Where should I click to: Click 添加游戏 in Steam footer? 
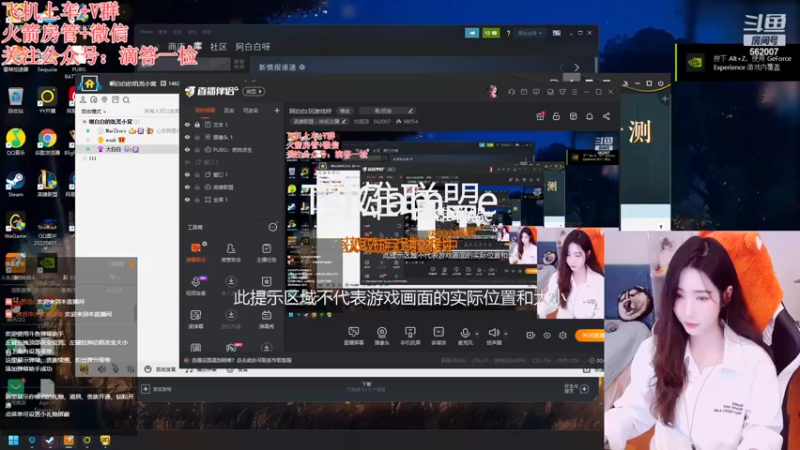point(157,389)
